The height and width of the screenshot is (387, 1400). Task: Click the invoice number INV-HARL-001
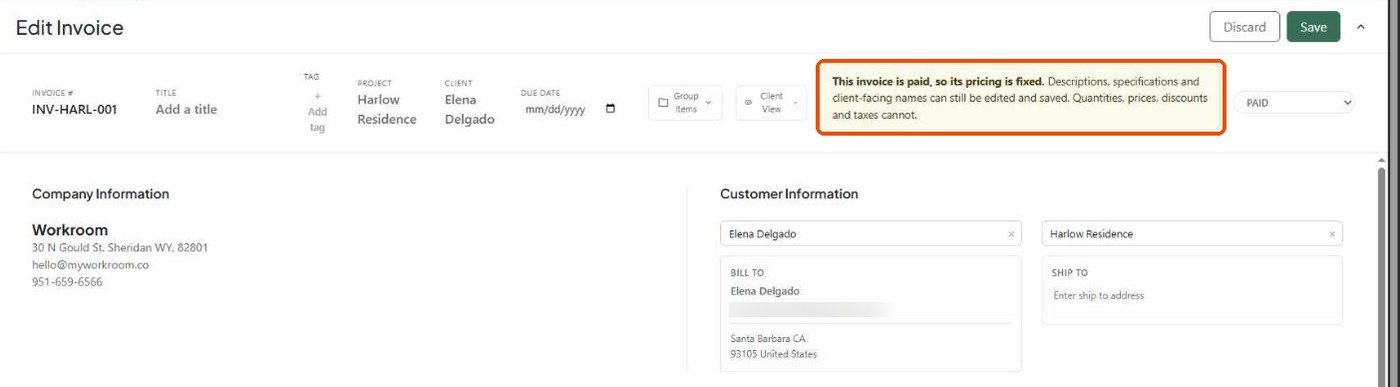coord(74,109)
